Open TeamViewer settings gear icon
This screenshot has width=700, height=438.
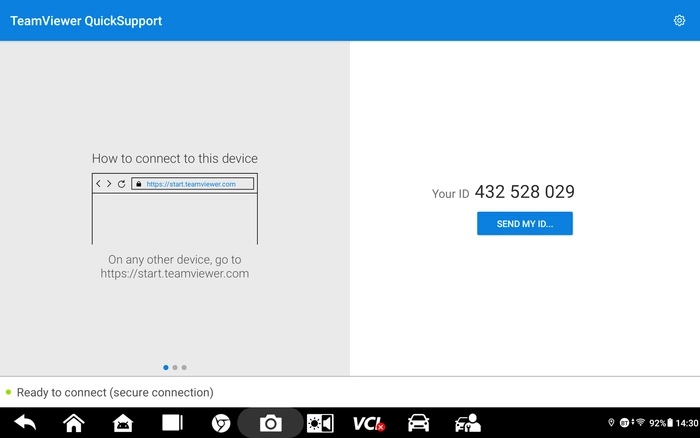679,21
